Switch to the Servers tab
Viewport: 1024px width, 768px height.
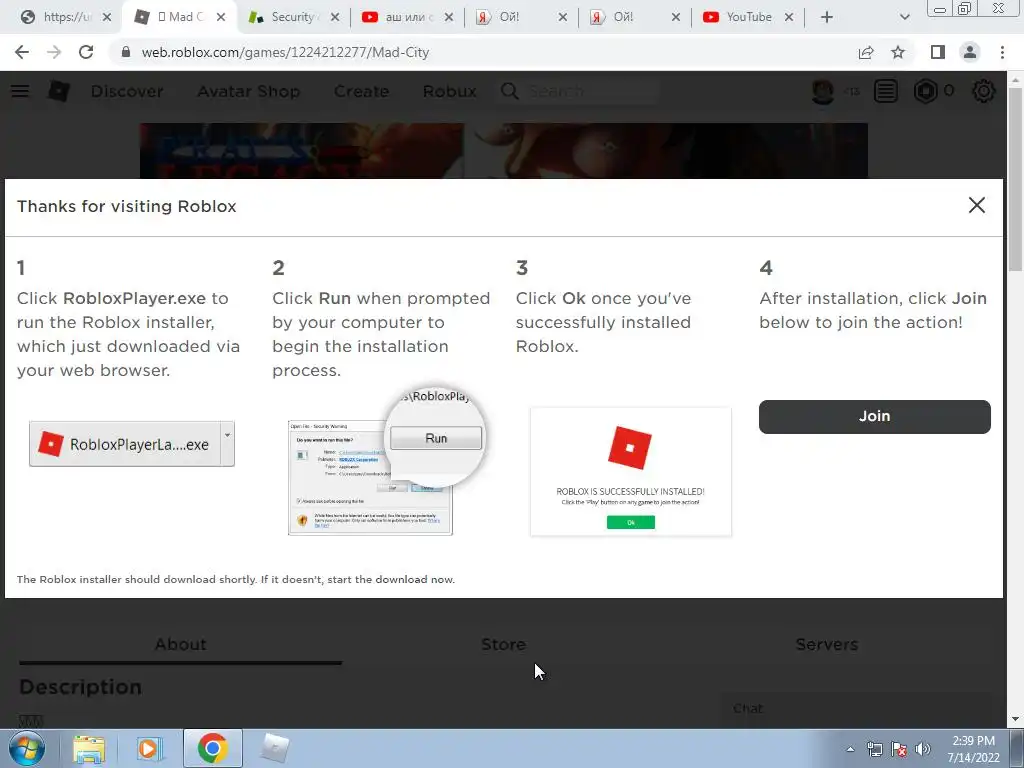(827, 645)
